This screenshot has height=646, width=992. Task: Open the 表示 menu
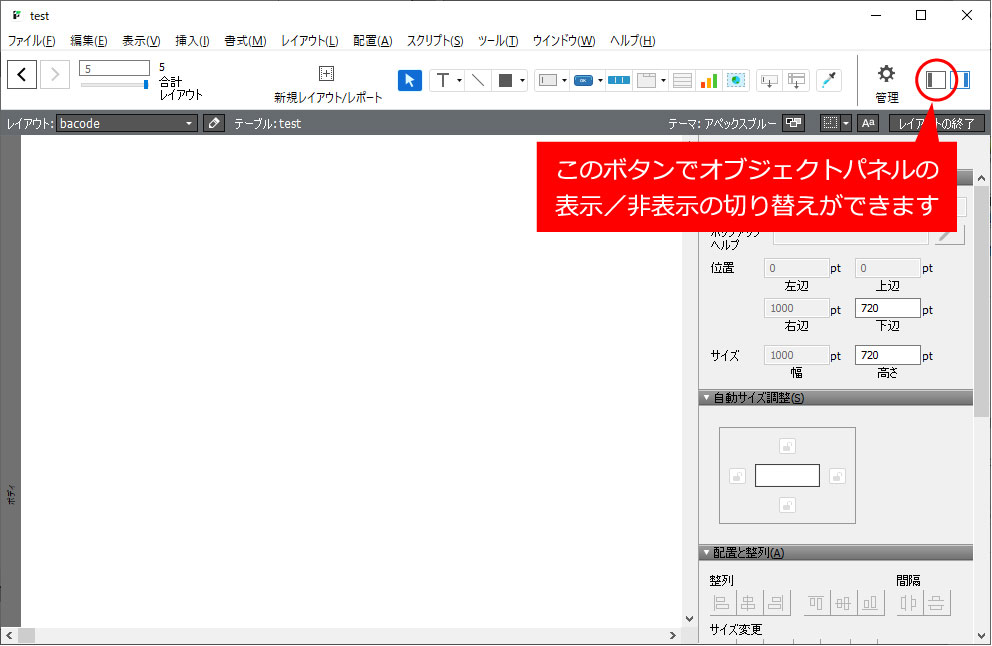(x=141, y=40)
